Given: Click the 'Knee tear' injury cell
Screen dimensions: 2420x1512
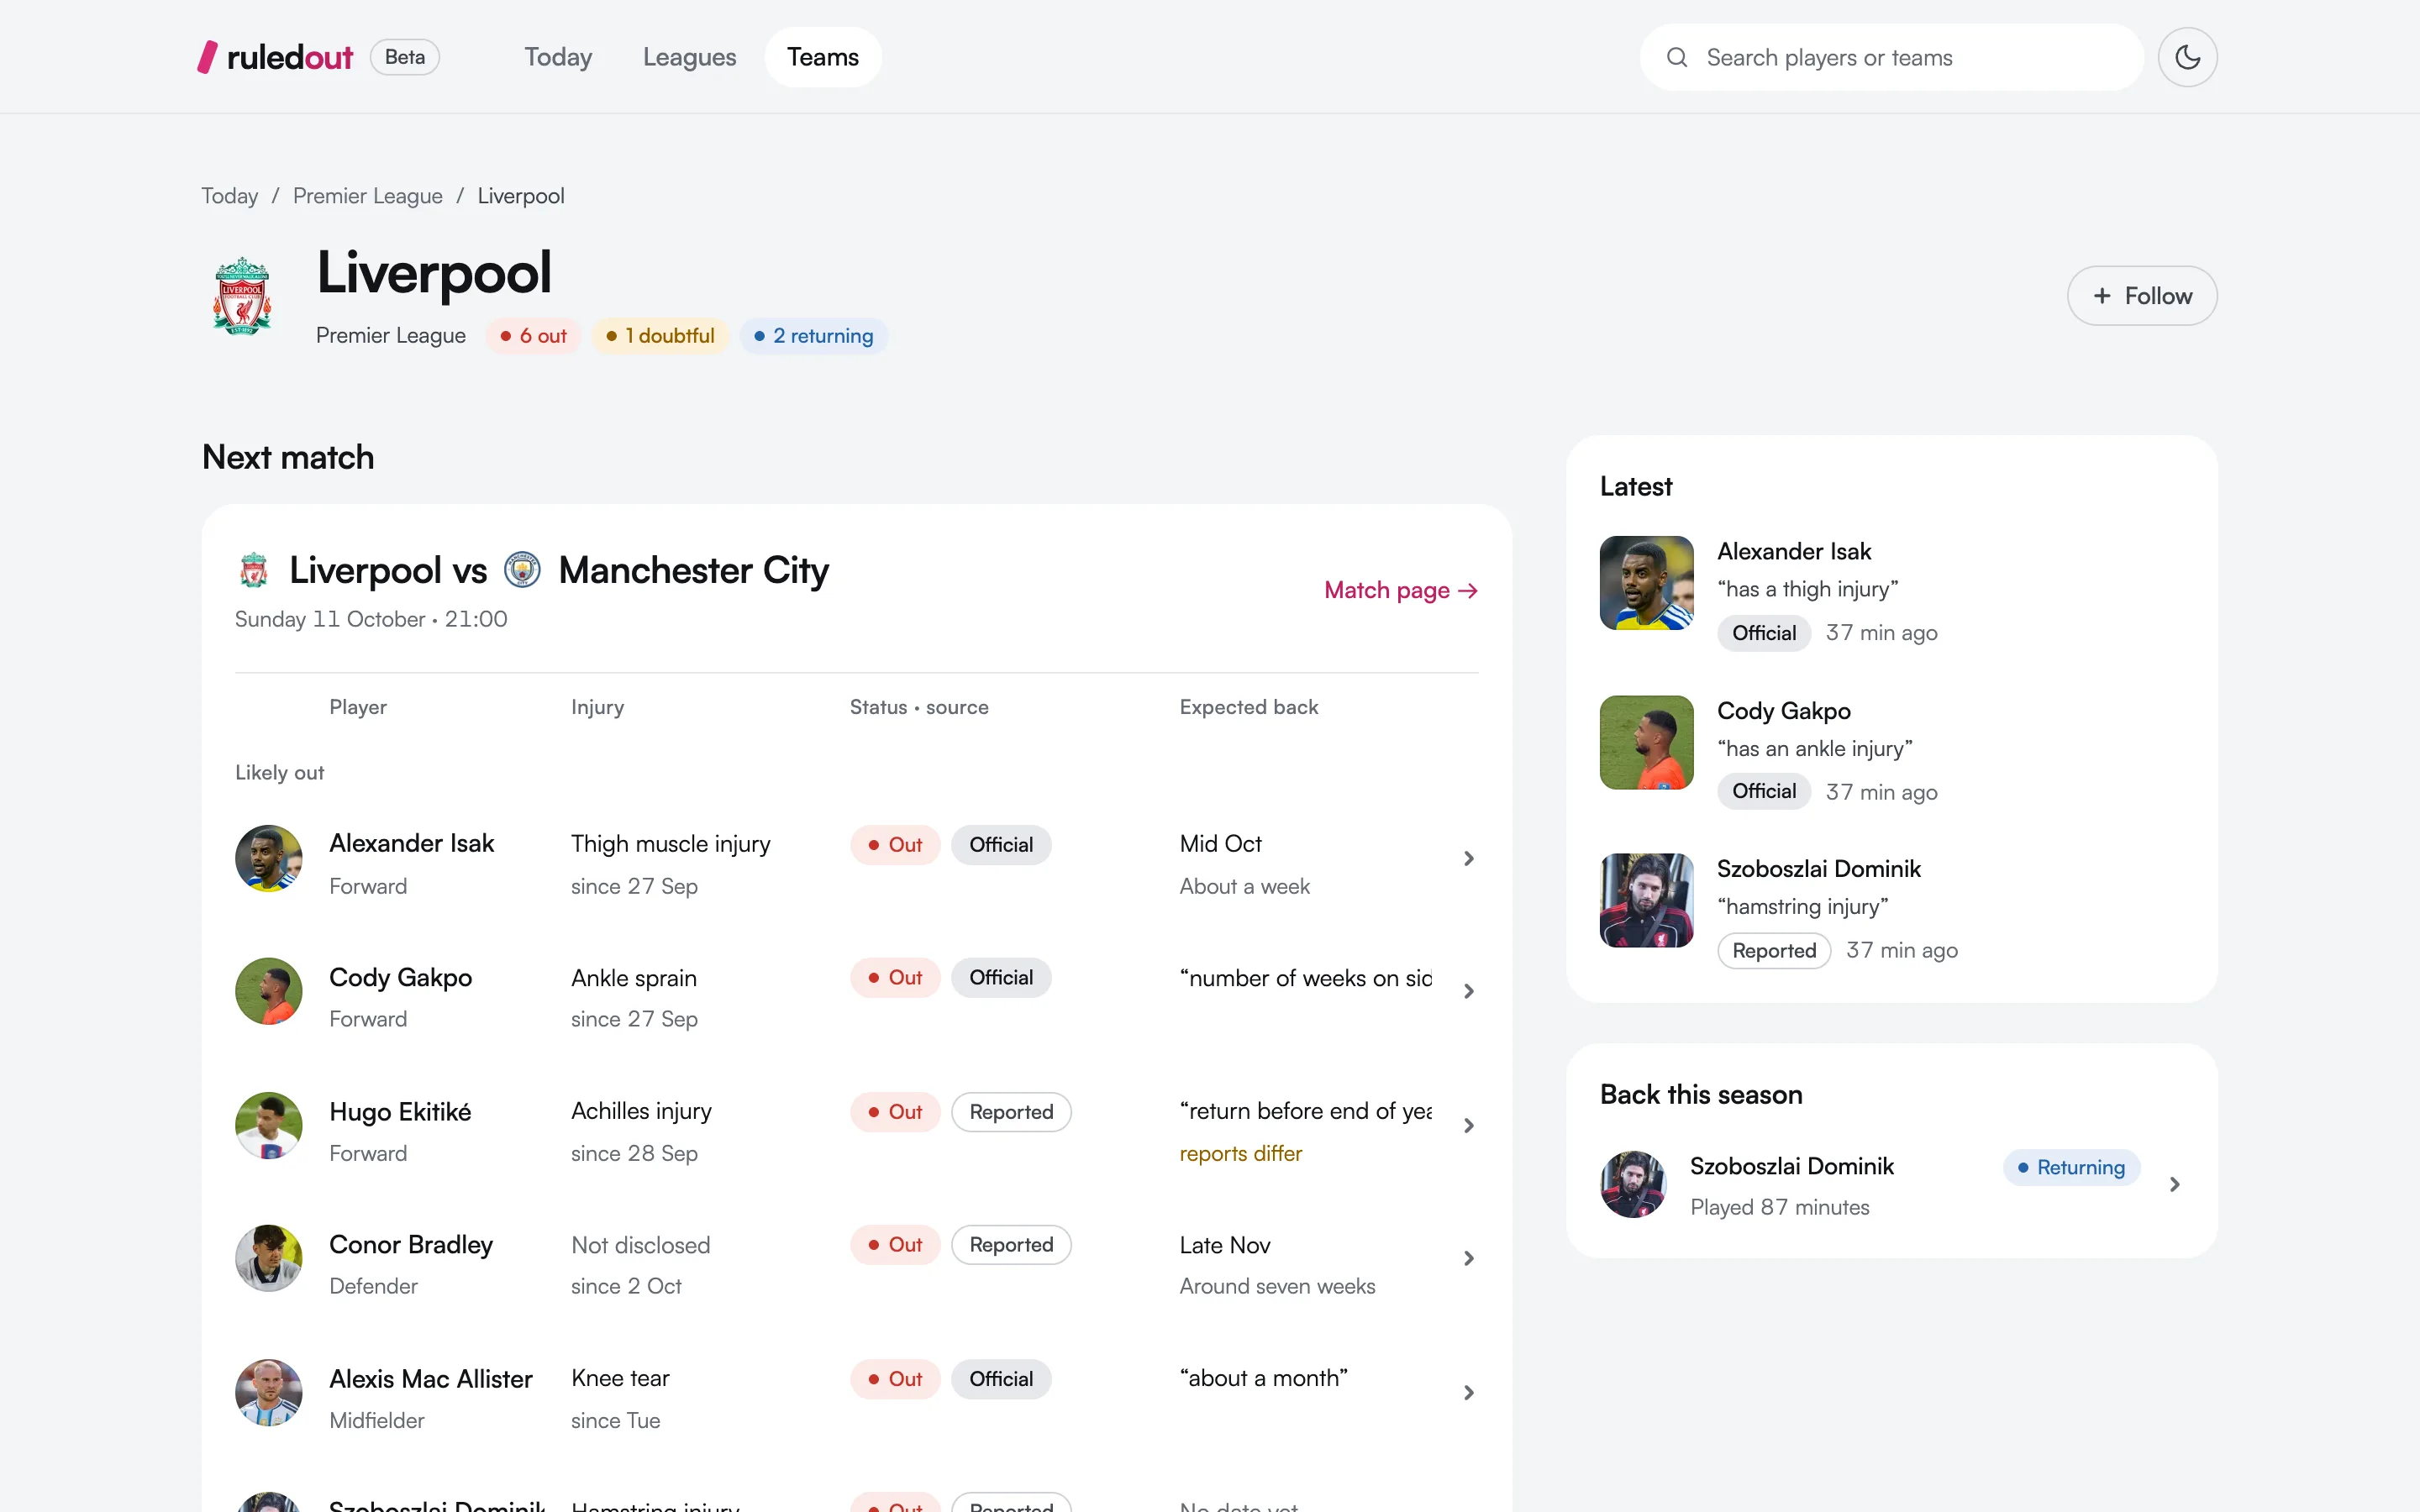Looking at the screenshot, I should pos(620,1378).
